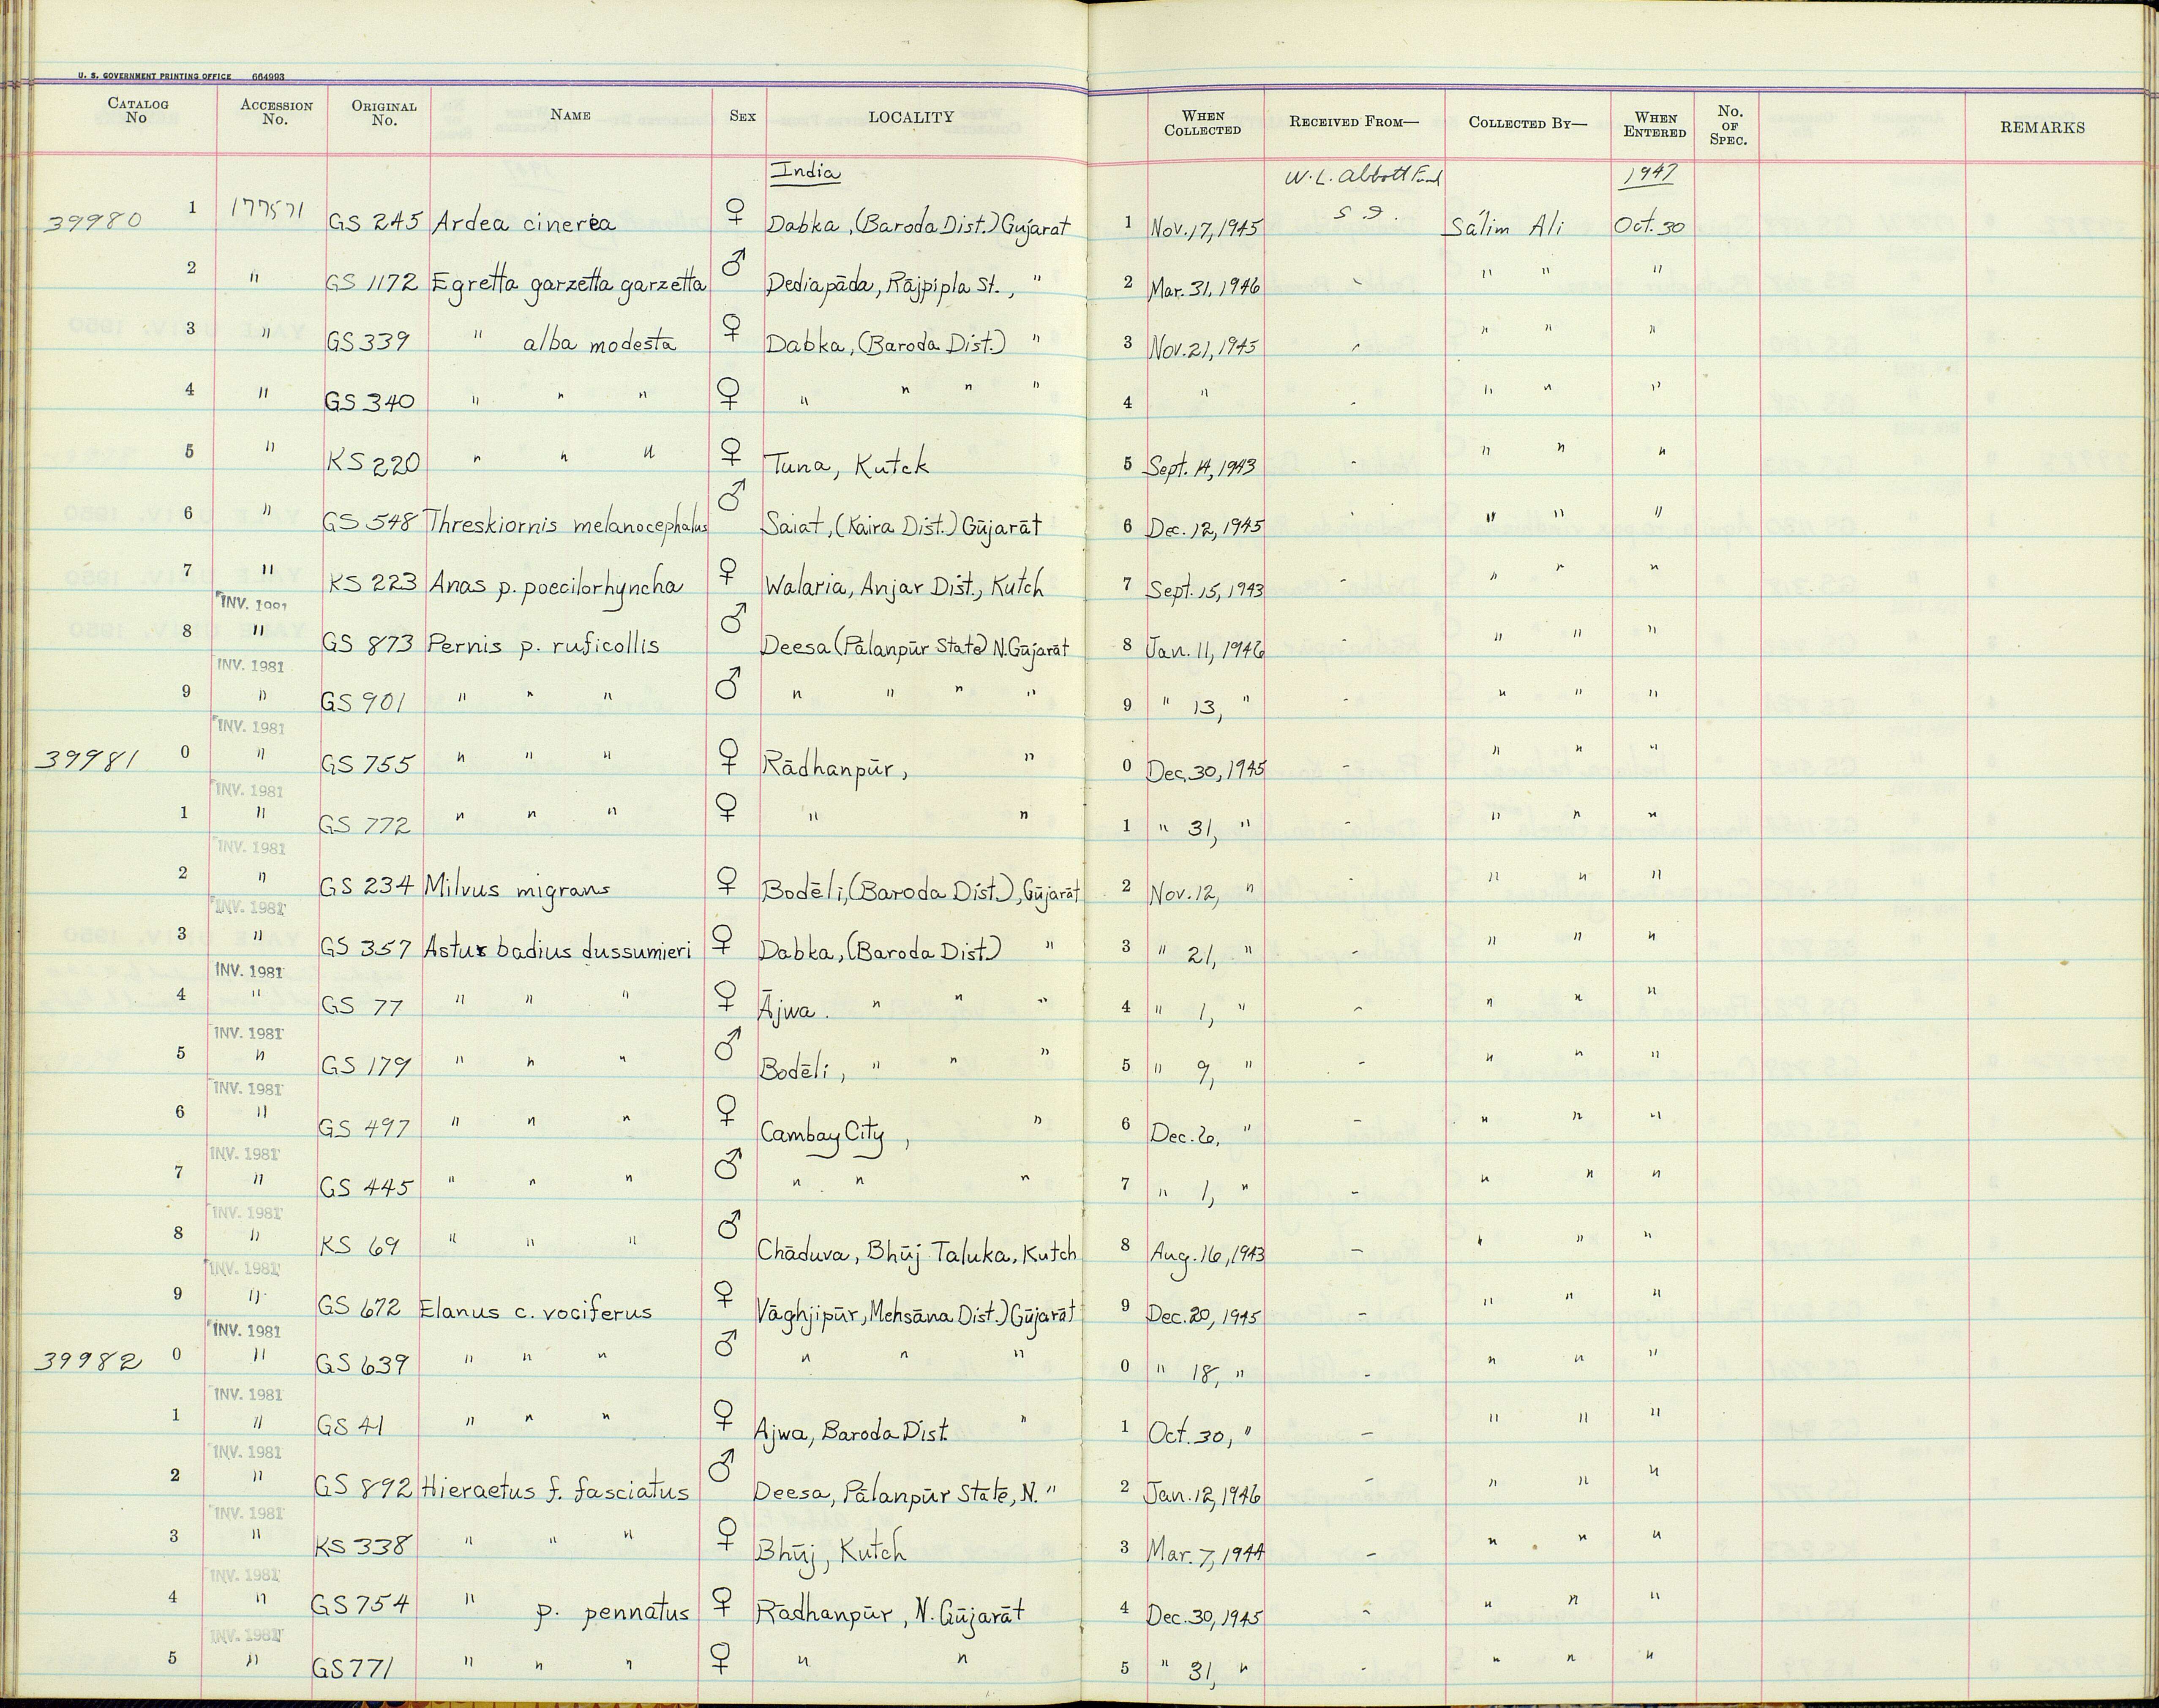Screen dimensions: 2159x1708
Task: Click original number KS 338
Action: click(x=362, y=1546)
